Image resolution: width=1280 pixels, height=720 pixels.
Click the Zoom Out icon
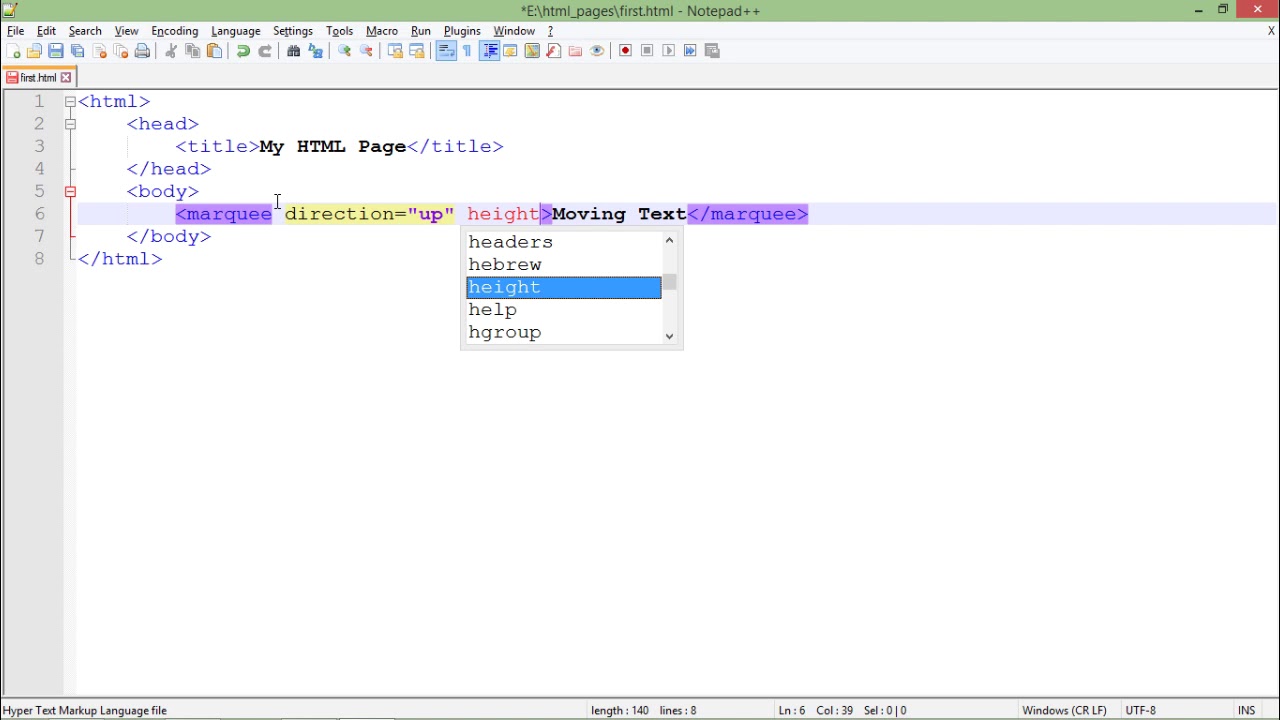click(x=366, y=51)
